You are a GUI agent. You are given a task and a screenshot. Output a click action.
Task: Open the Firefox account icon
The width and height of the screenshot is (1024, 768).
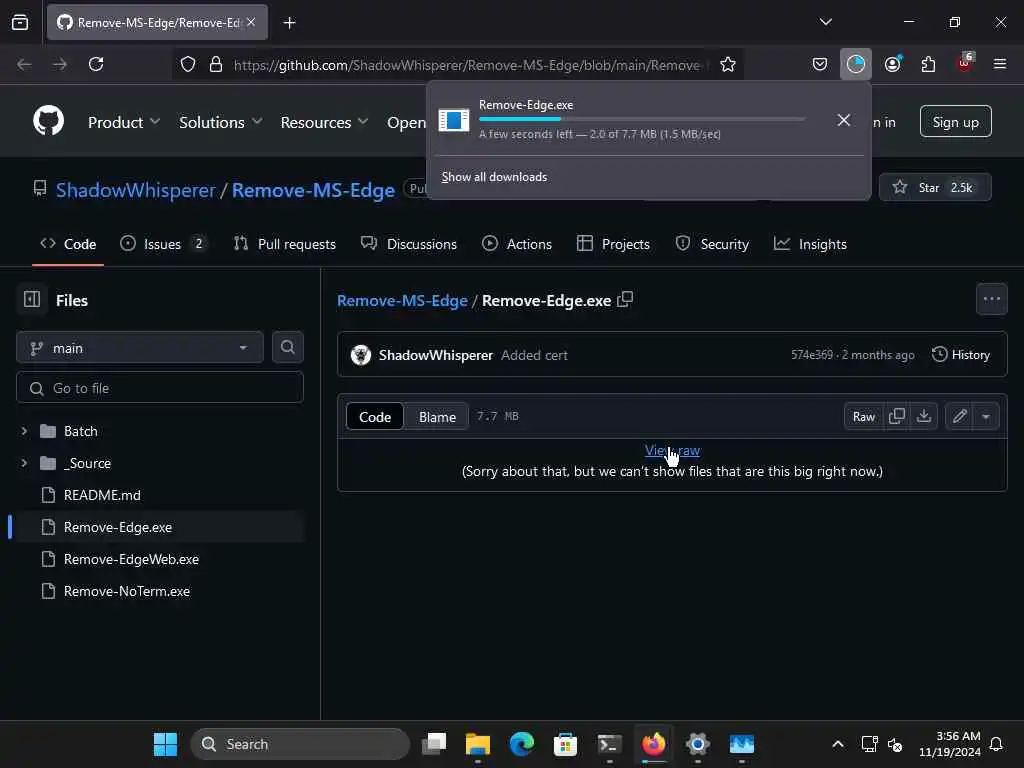[893, 64]
